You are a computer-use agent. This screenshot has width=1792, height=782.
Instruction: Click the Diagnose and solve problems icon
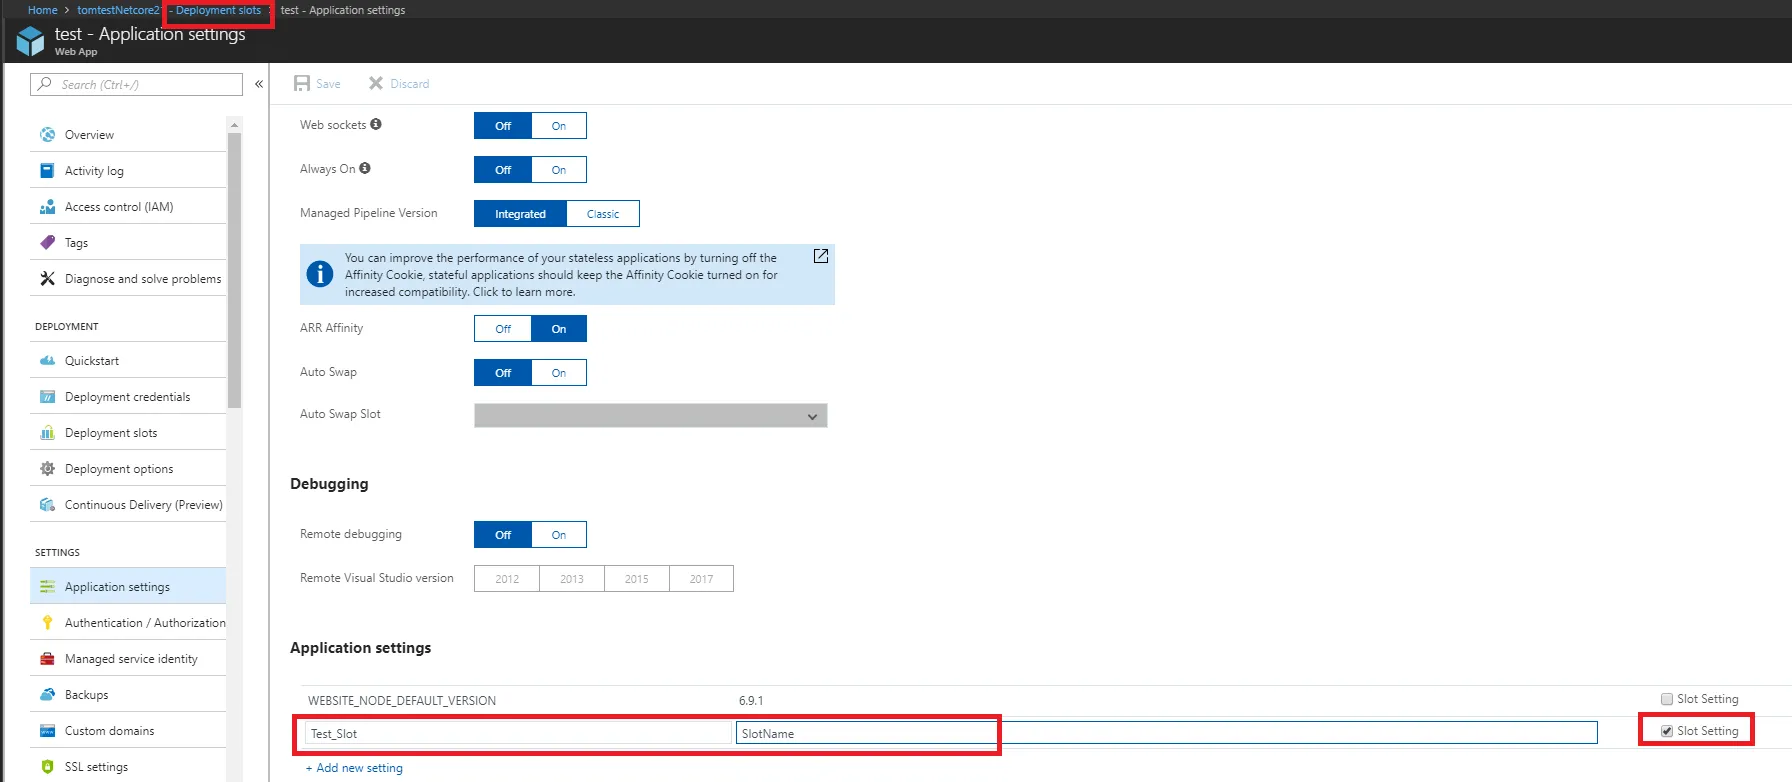47,279
